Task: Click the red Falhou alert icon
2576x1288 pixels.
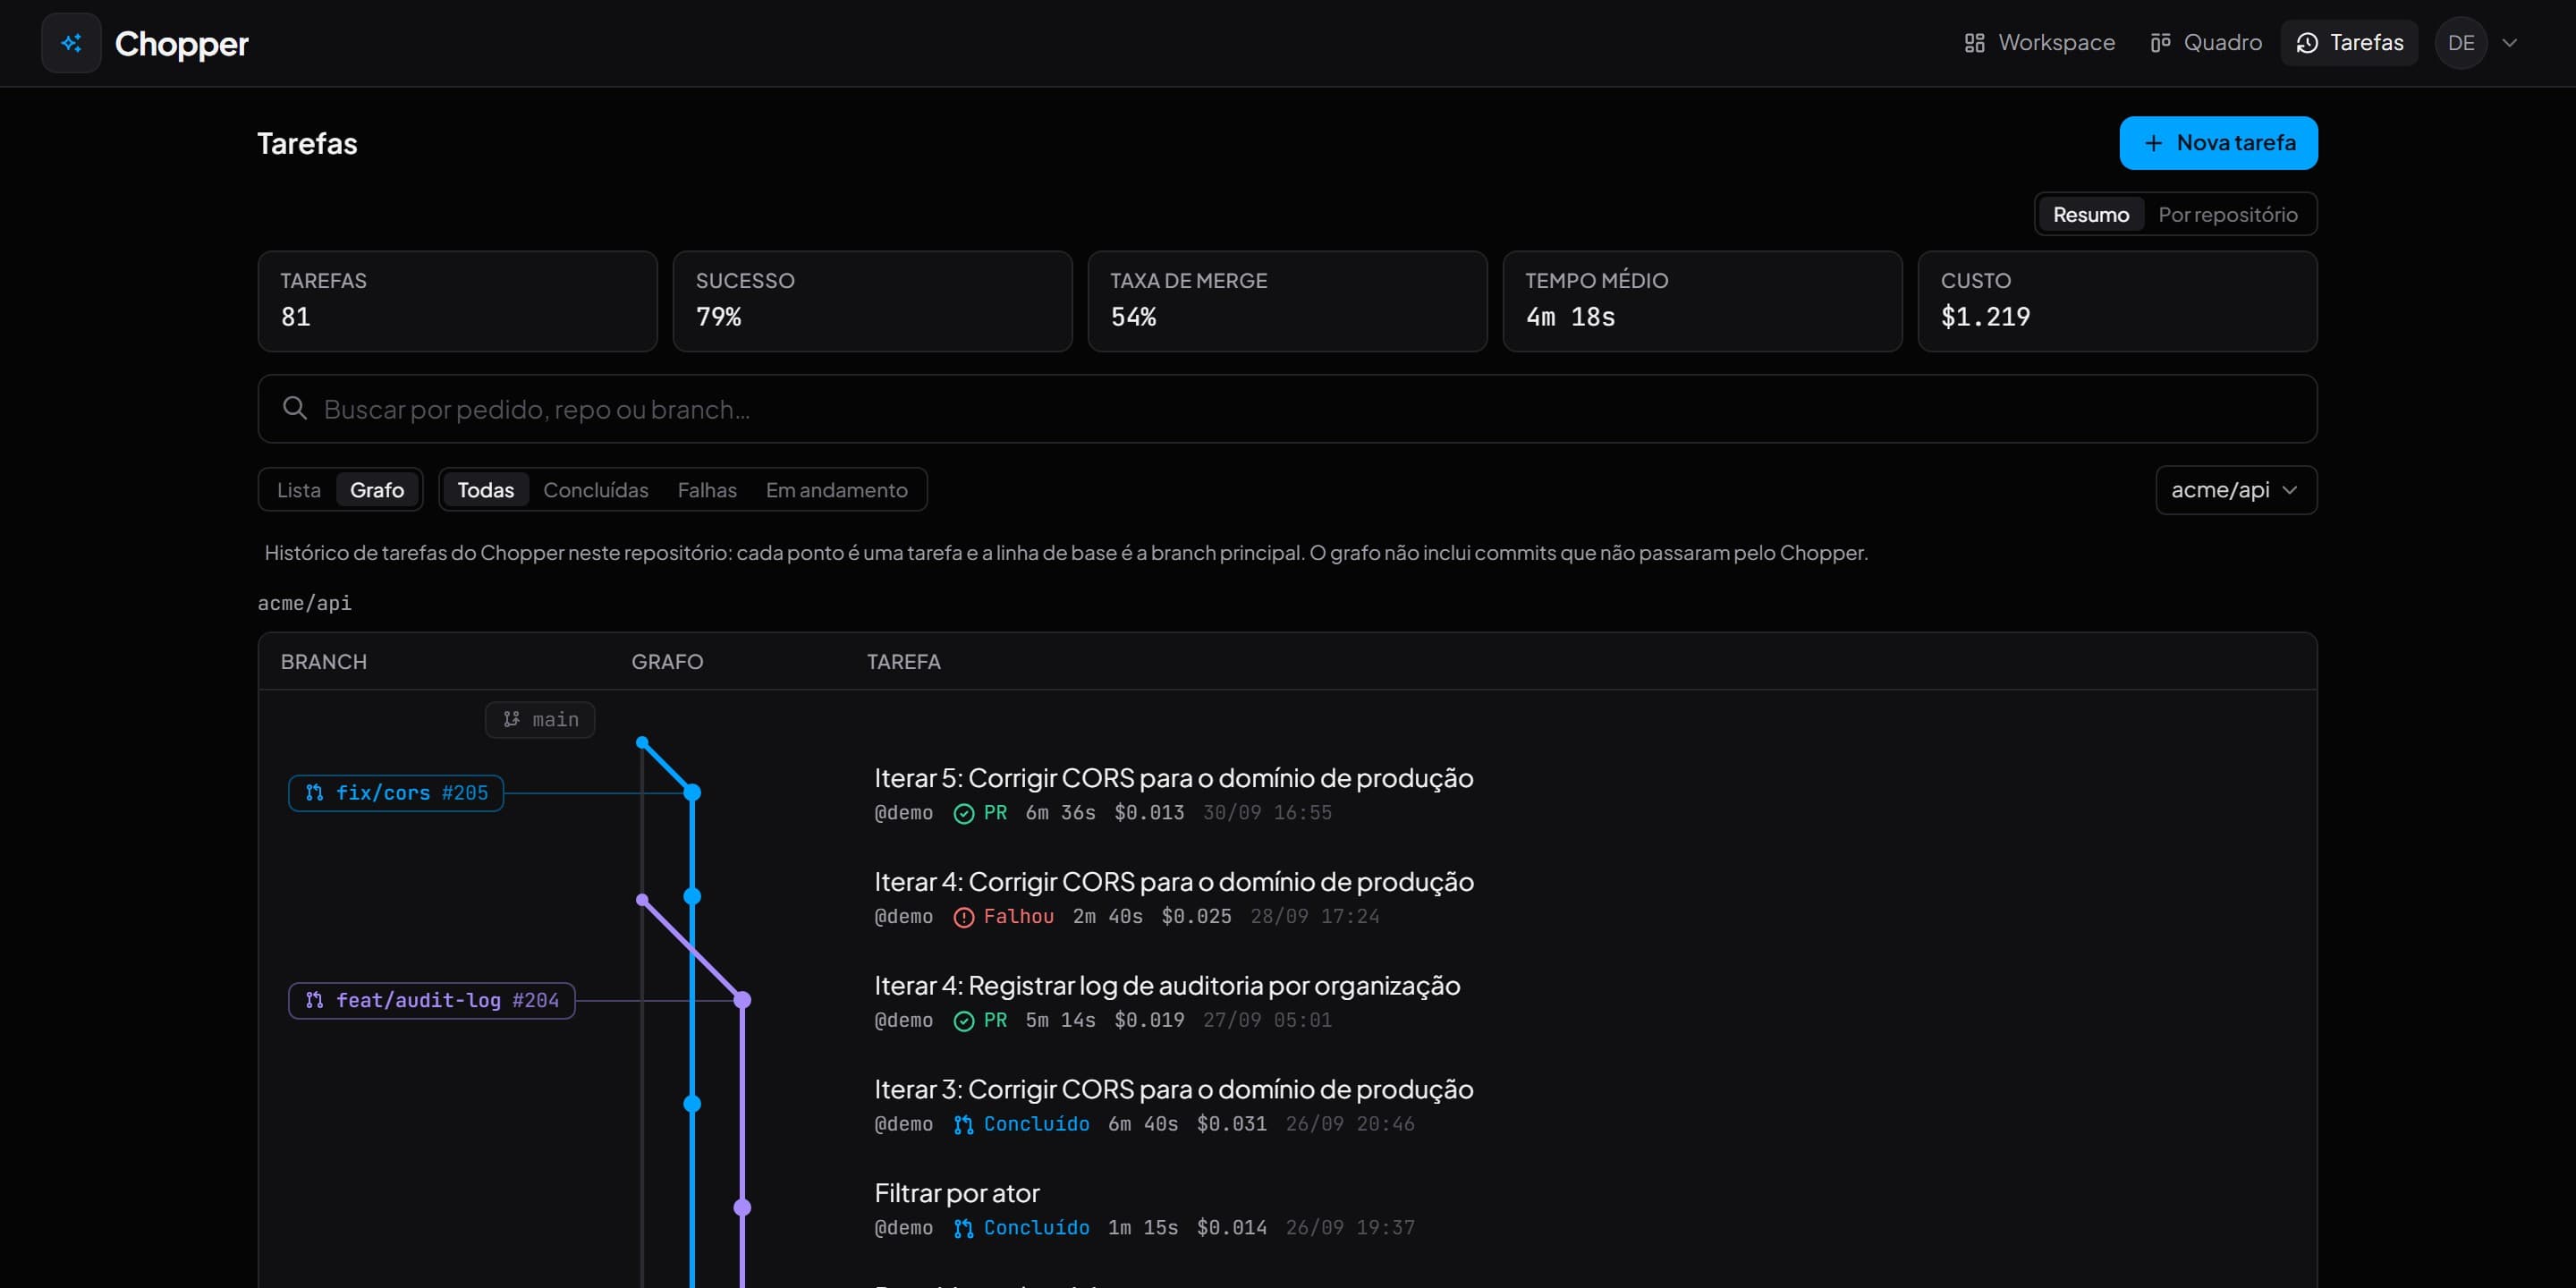Action: pyautogui.click(x=964, y=917)
